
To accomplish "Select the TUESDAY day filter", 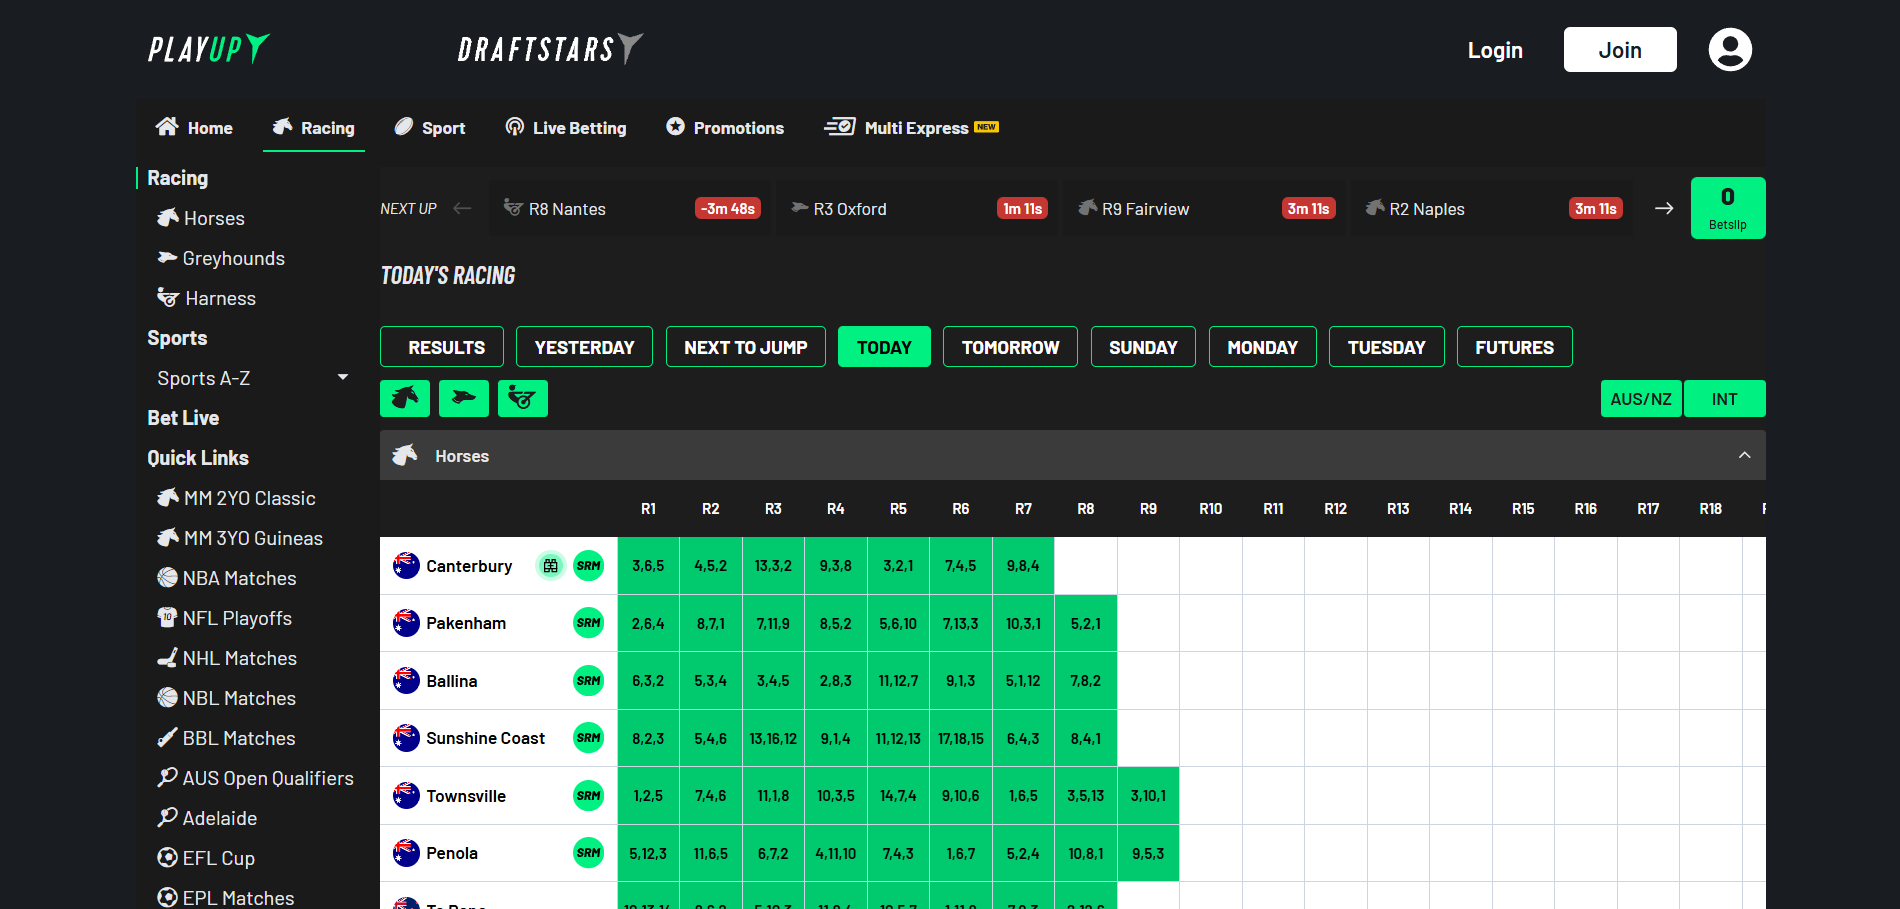I will tap(1387, 347).
